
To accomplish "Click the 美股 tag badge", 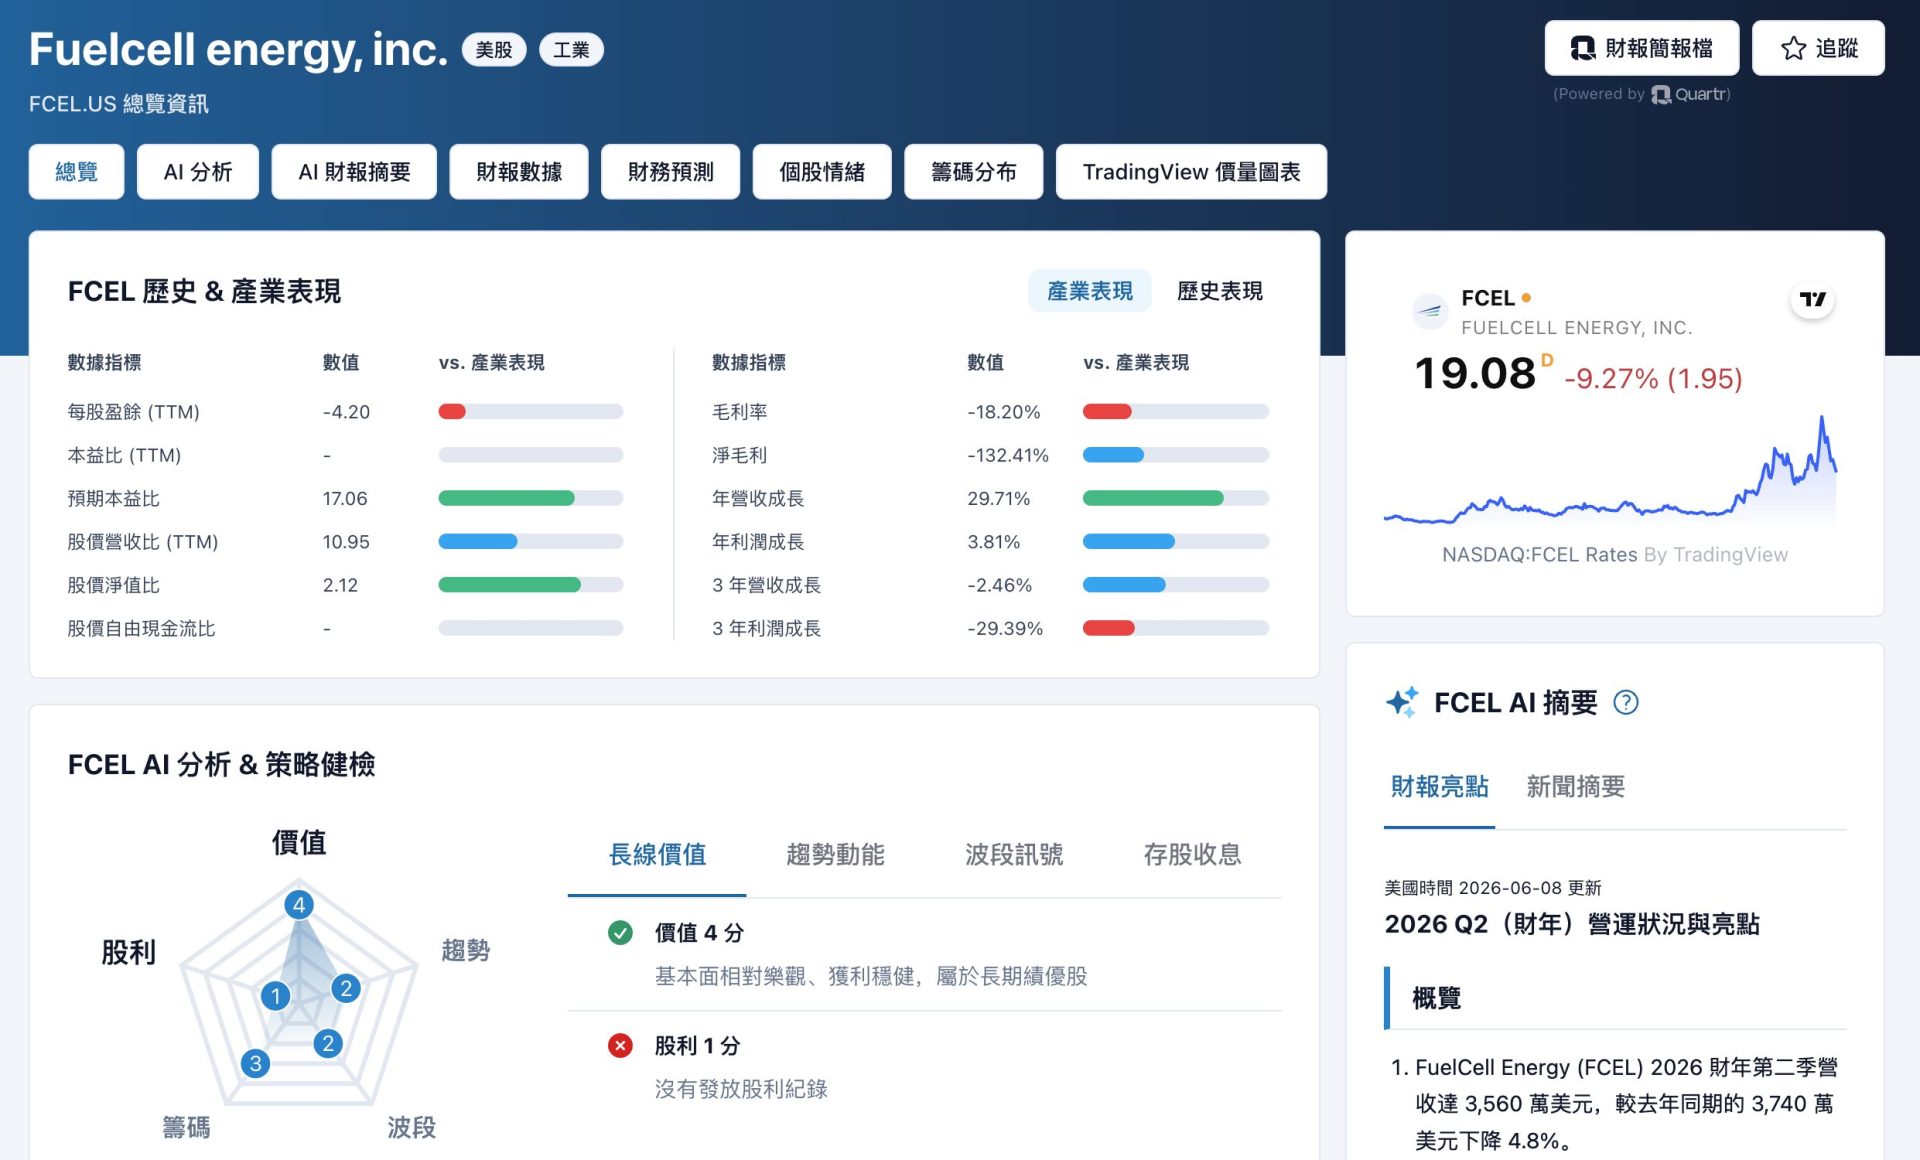I will (494, 50).
